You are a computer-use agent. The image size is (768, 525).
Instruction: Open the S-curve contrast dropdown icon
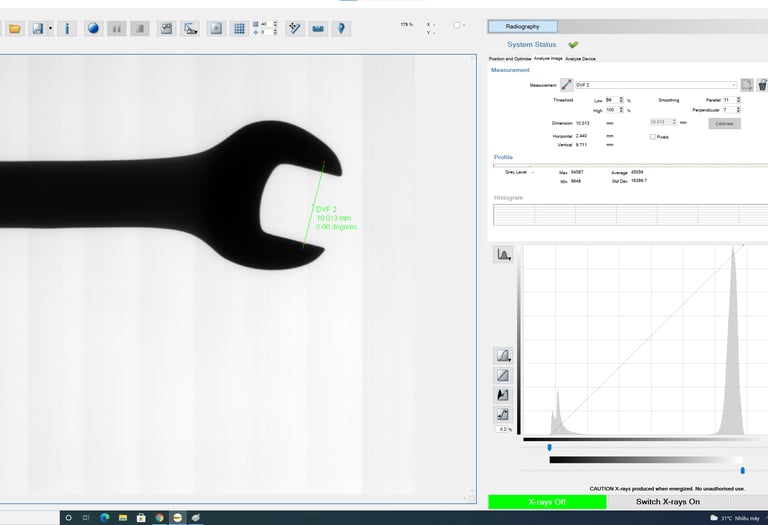coord(503,356)
